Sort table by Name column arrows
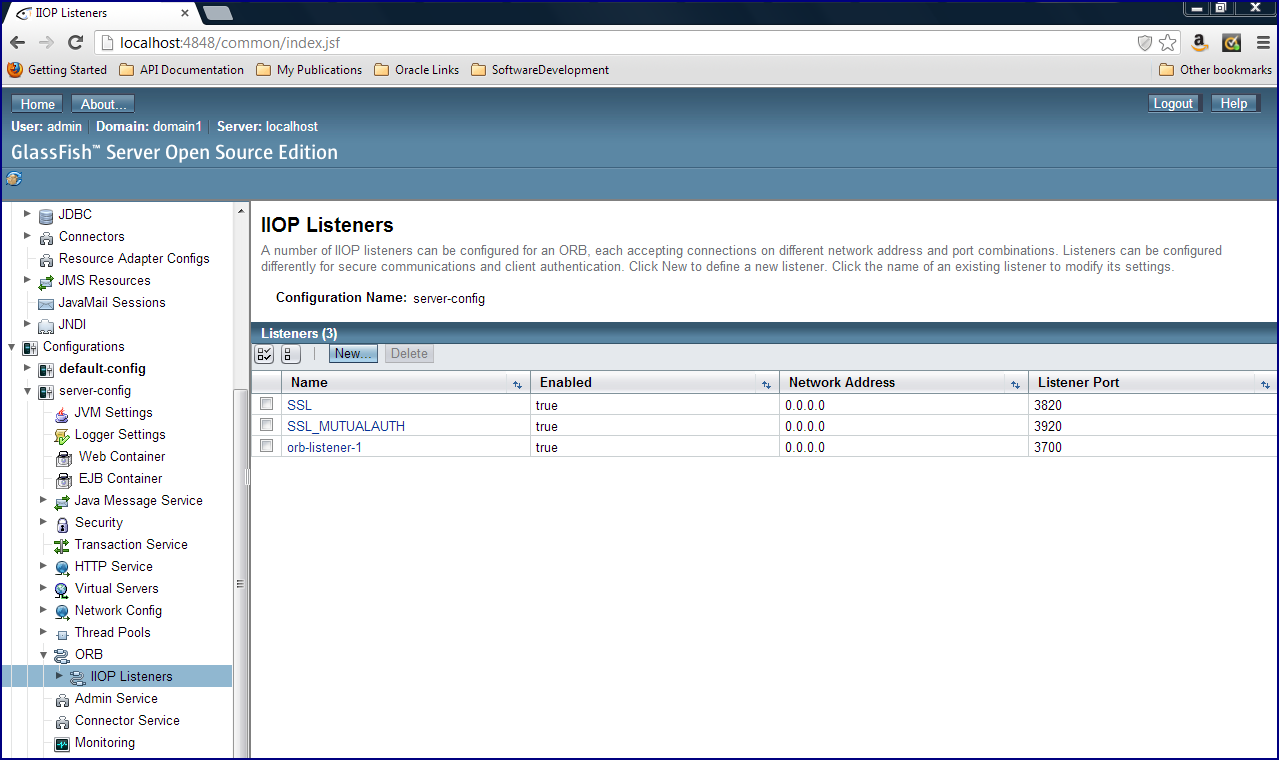The height and width of the screenshot is (760, 1279). tap(517, 384)
